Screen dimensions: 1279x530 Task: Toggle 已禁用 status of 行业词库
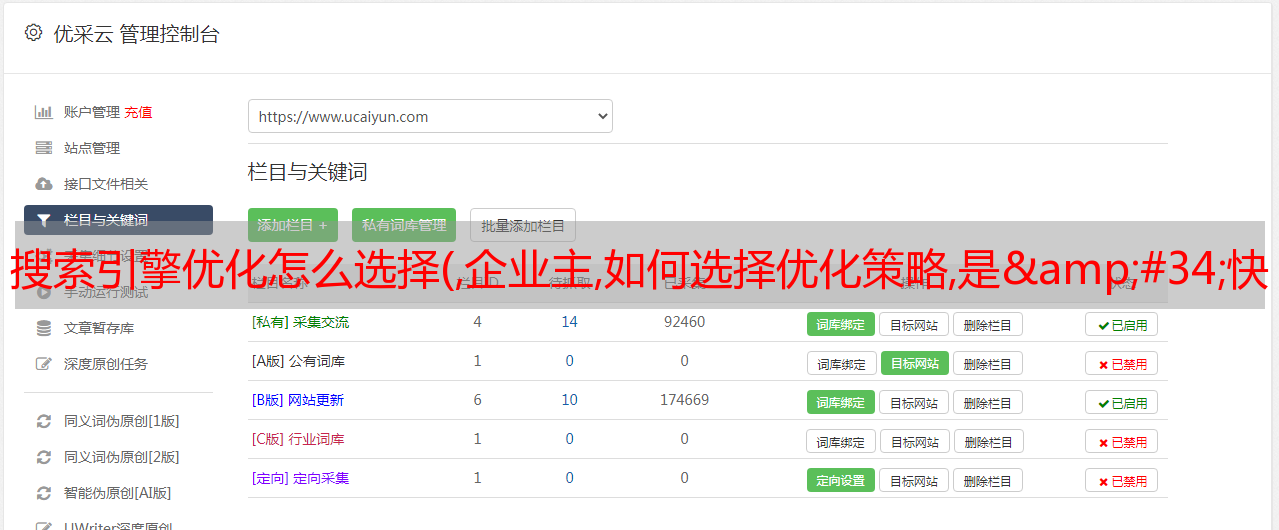coord(1122,441)
